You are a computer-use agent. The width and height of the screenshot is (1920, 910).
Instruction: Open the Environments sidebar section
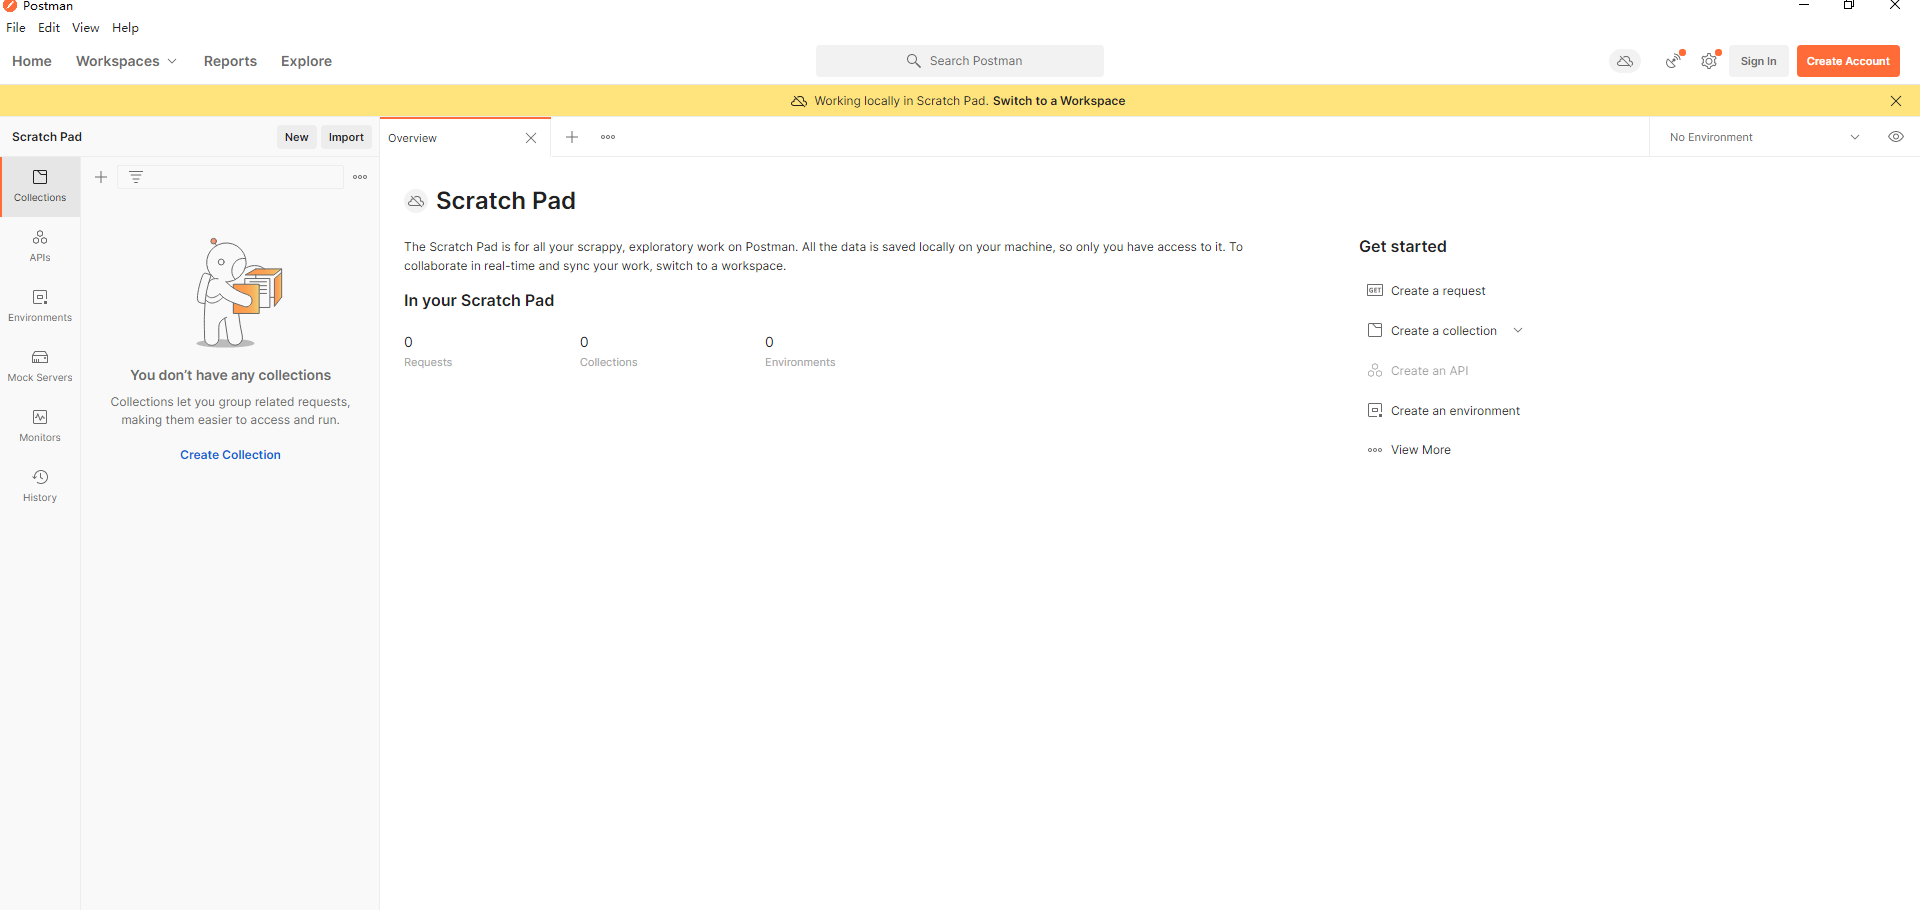click(40, 306)
